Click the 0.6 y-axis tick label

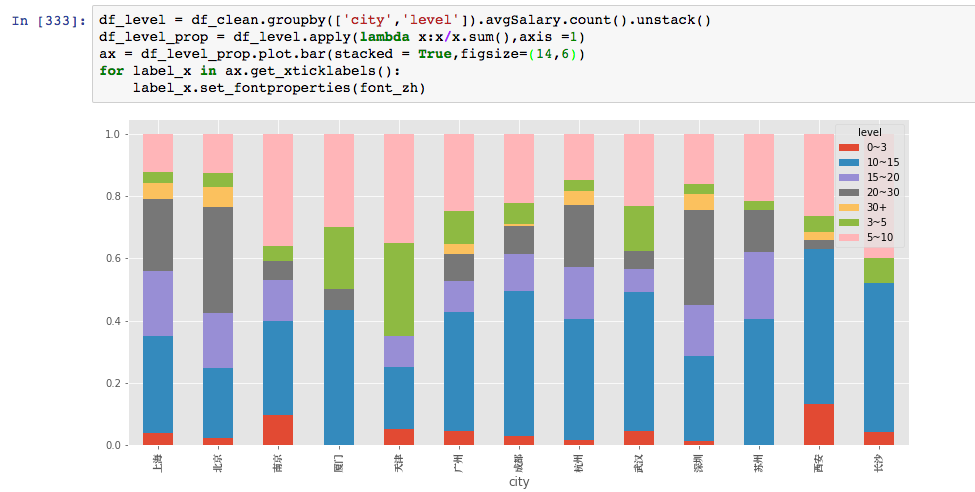113,259
